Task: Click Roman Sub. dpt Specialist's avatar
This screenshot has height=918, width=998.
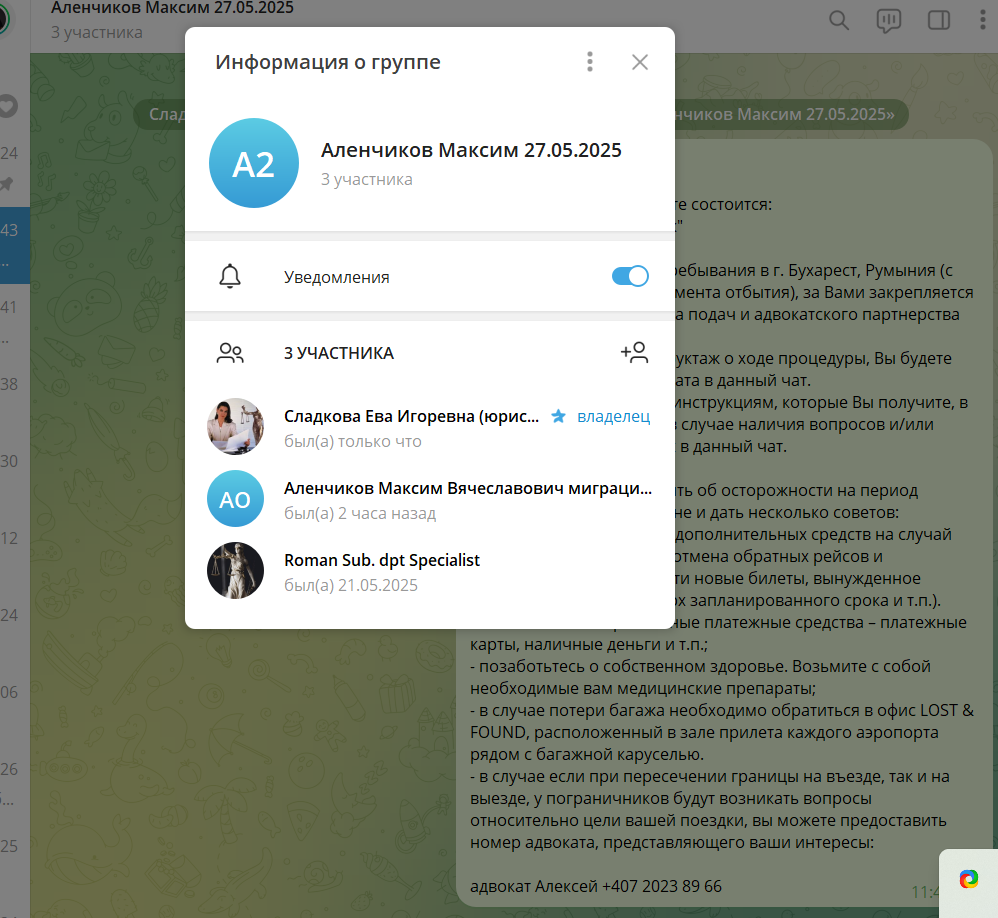Action: (235, 570)
